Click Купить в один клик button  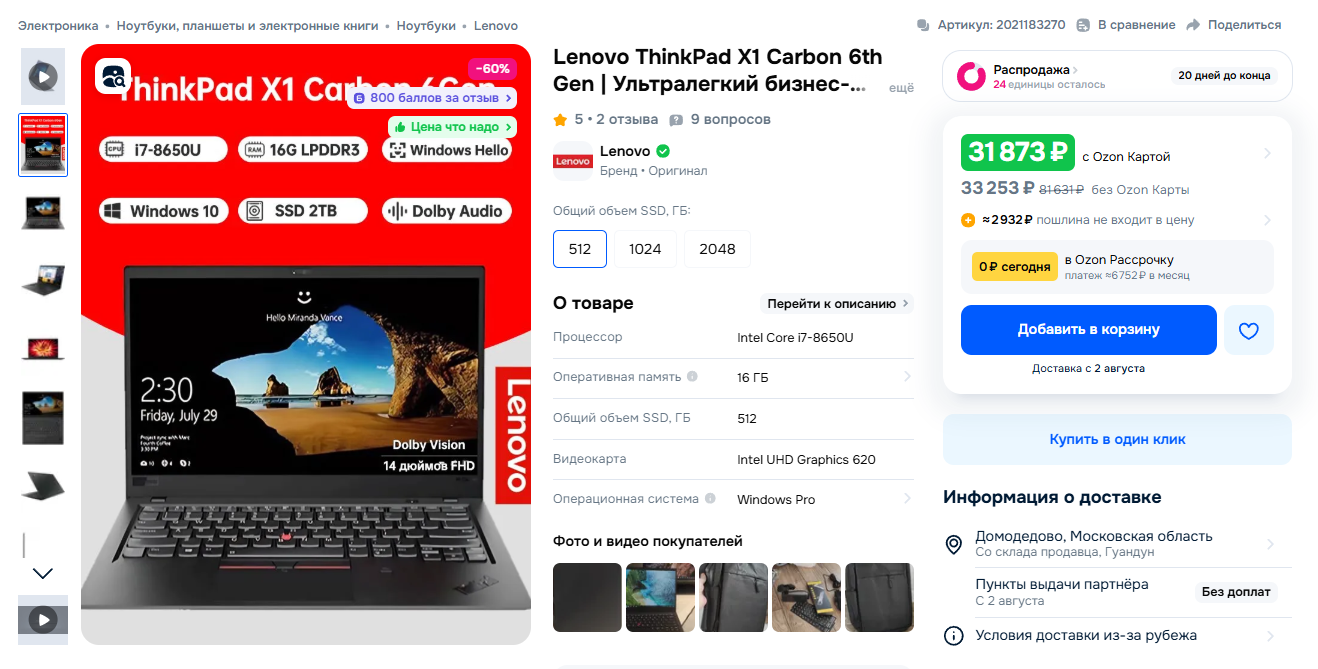[1117, 439]
